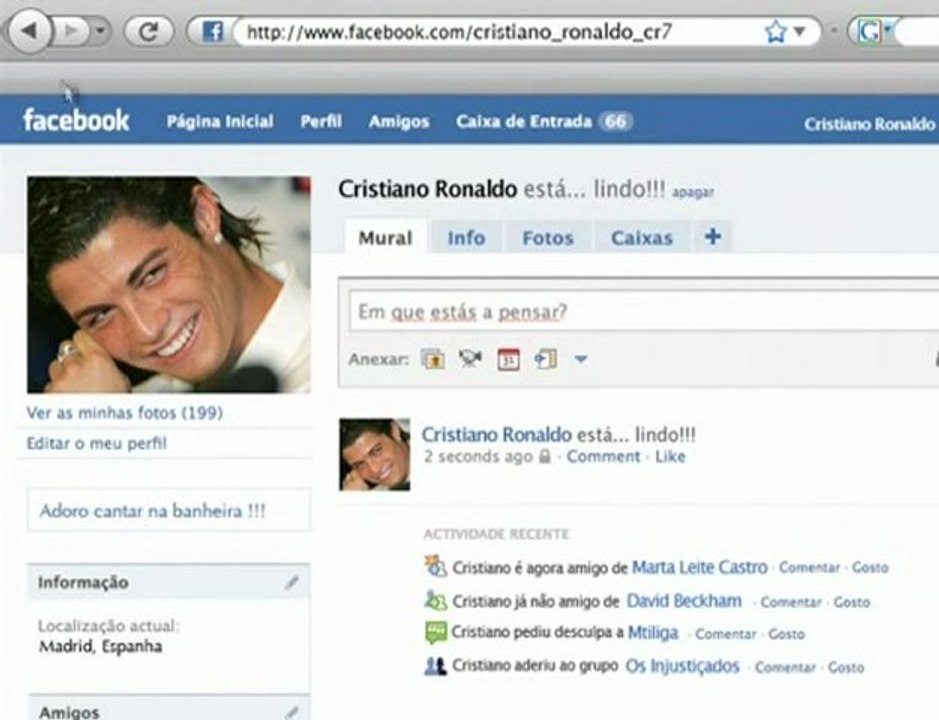Click the ACTIVIDADE RECENTE heading
939x720 pixels.
(496, 534)
